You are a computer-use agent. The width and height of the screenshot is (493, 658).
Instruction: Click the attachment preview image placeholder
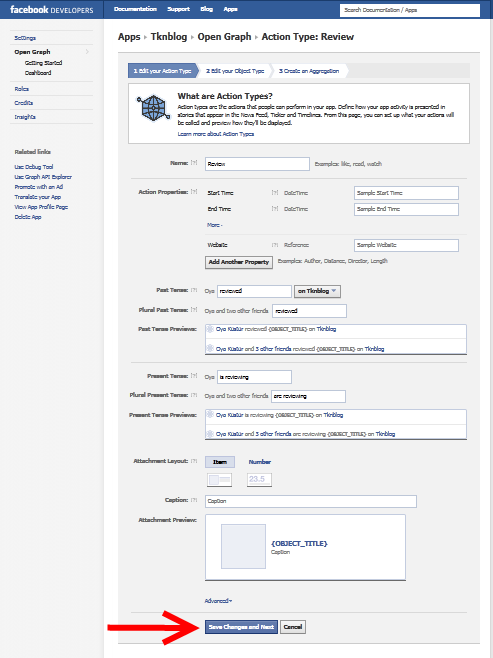click(243, 546)
